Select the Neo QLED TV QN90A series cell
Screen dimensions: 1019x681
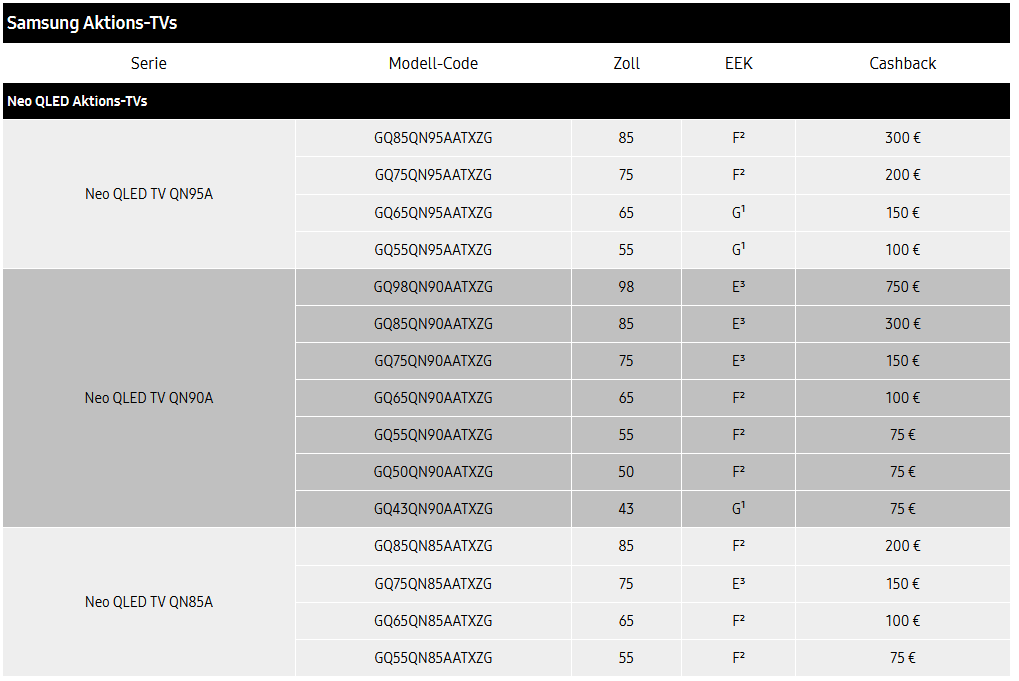coord(149,398)
